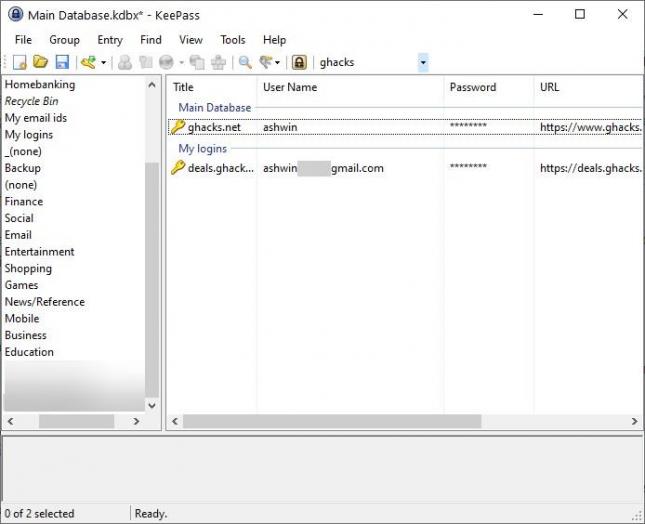Open the Show Entries dropdown arrow
Image resolution: width=645 pixels, height=524 pixels.
point(277,63)
